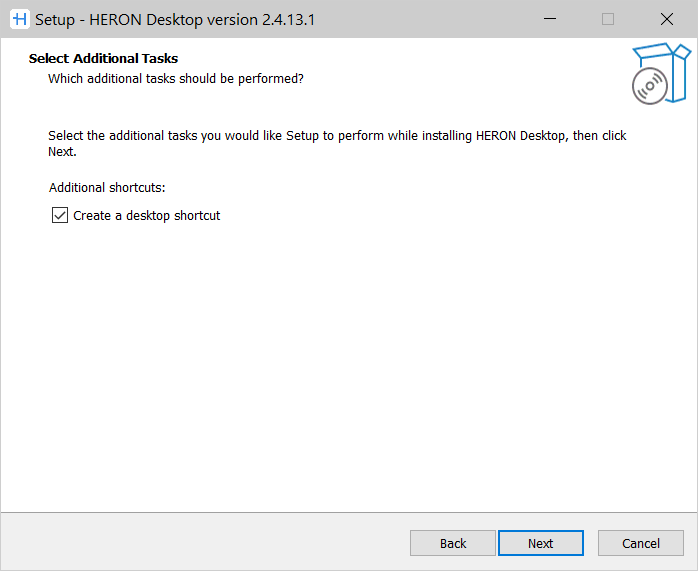Minimize the setup window

click(x=550, y=19)
